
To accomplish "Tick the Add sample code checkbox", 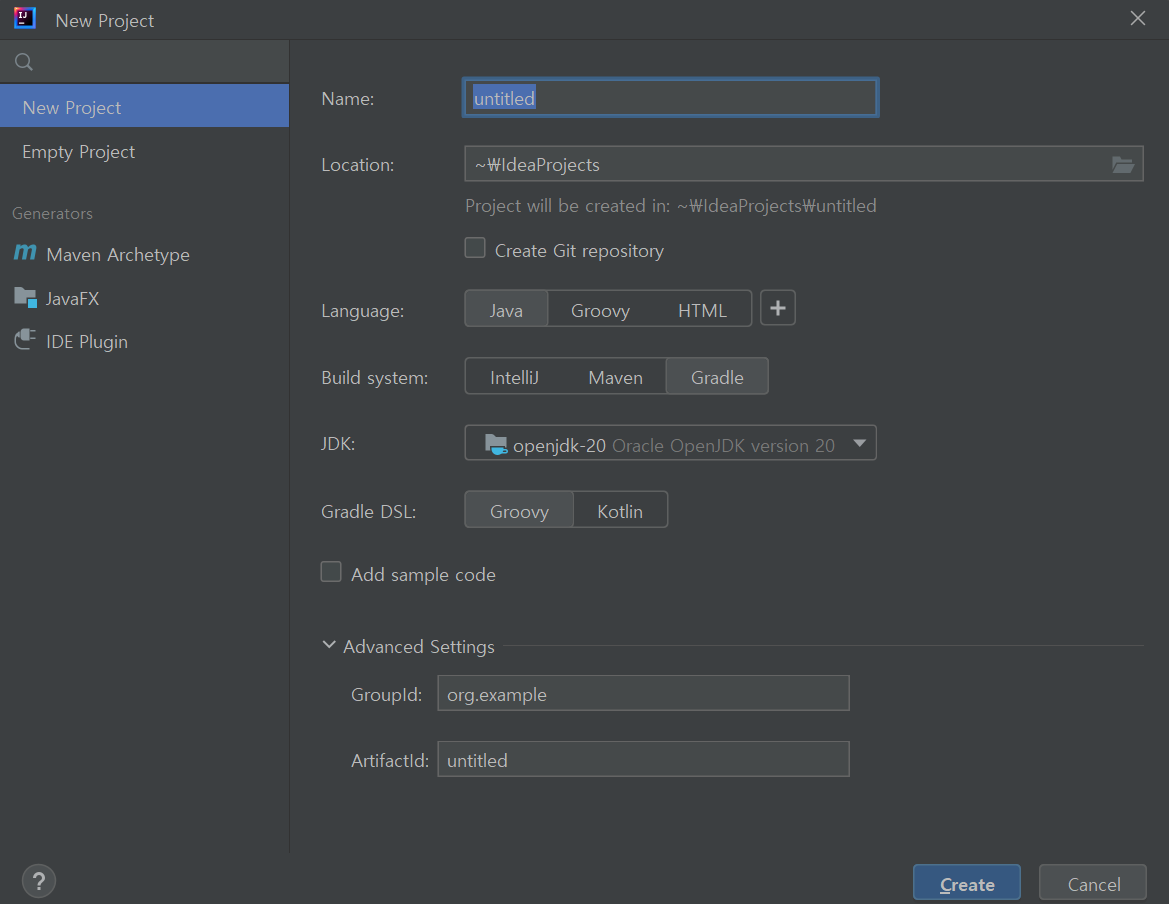I will [x=331, y=572].
